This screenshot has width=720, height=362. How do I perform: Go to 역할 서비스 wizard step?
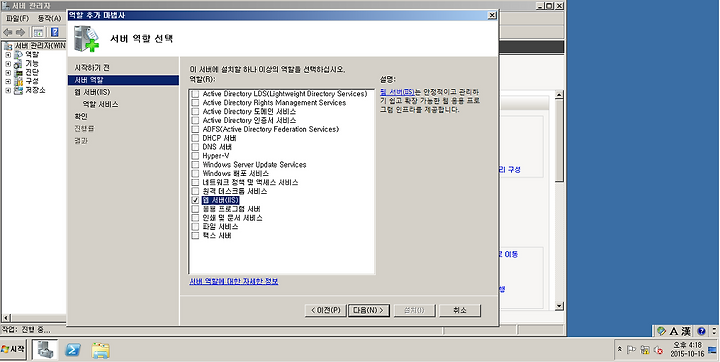(x=100, y=104)
